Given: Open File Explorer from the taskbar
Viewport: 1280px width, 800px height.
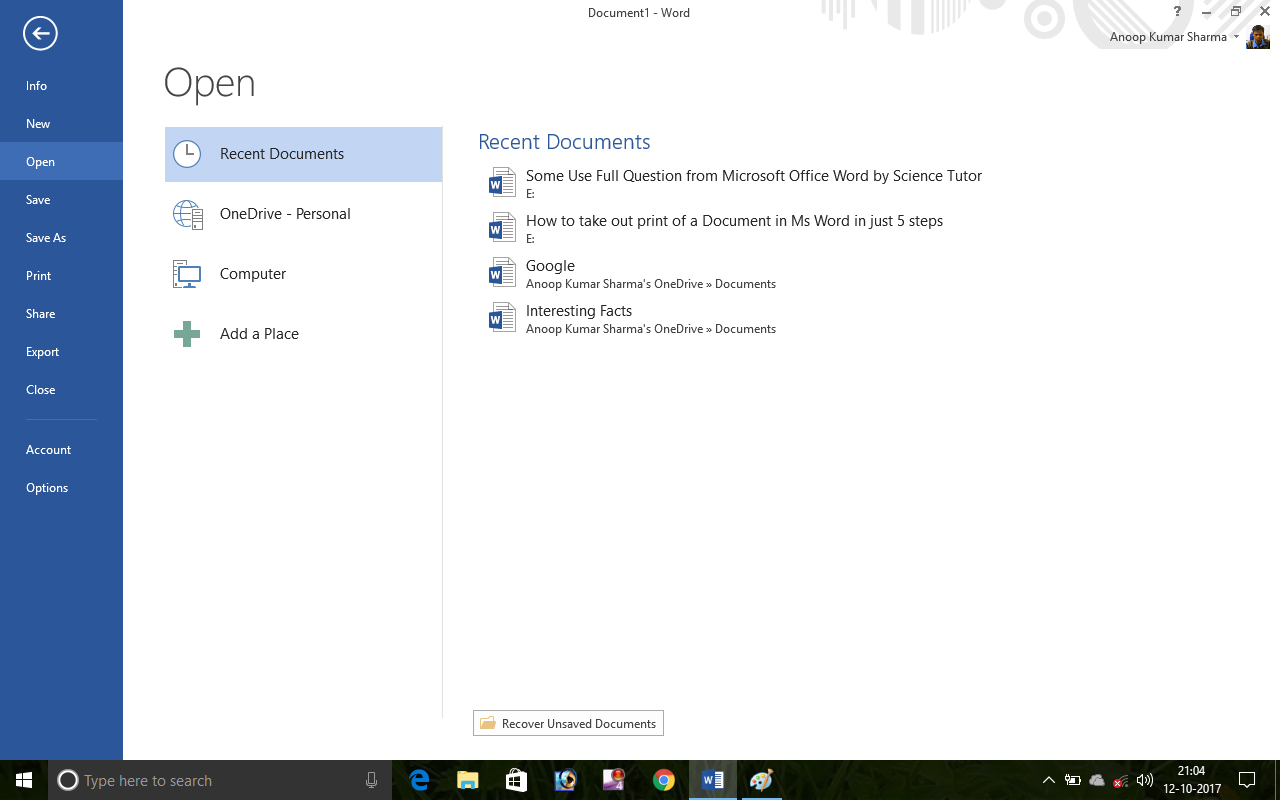Looking at the screenshot, I should tap(467, 780).
